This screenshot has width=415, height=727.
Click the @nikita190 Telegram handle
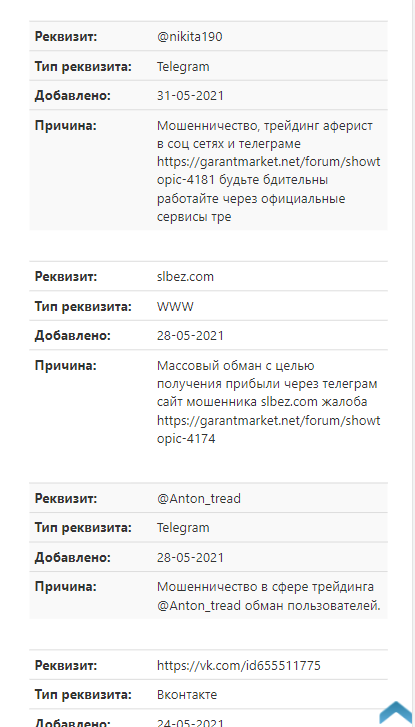[190, 37]
